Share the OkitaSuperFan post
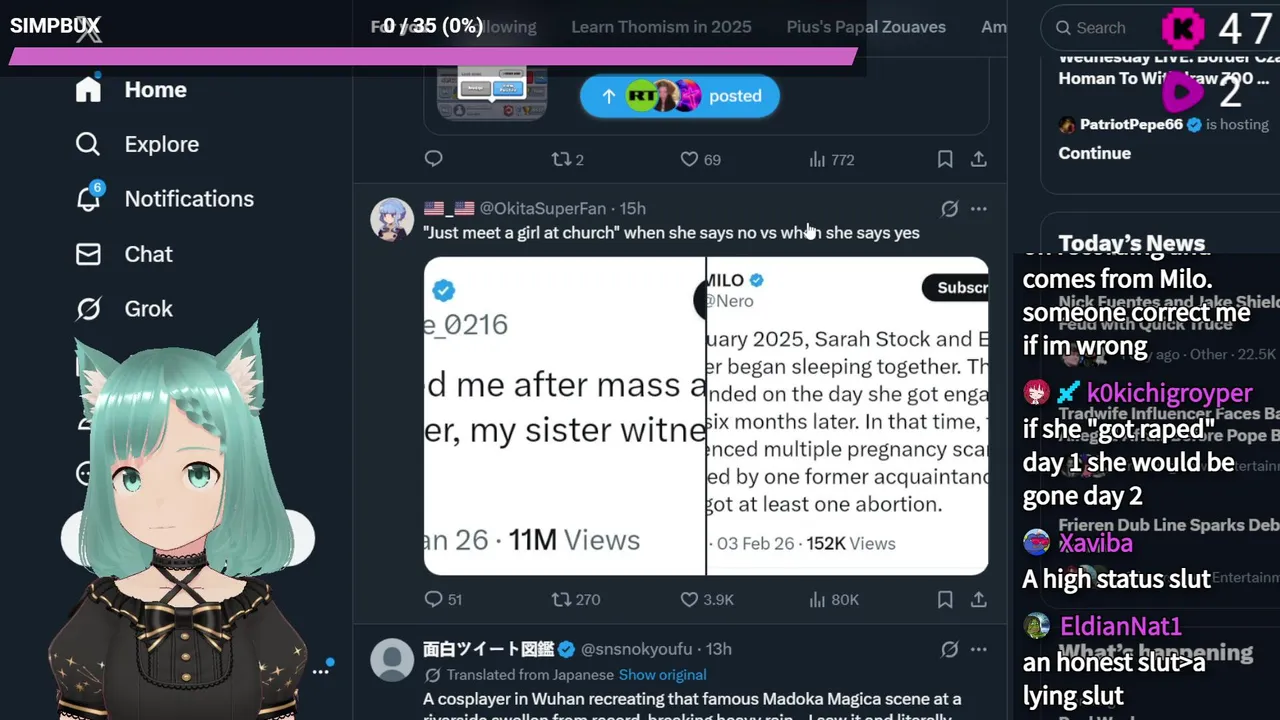 [979, 599]
